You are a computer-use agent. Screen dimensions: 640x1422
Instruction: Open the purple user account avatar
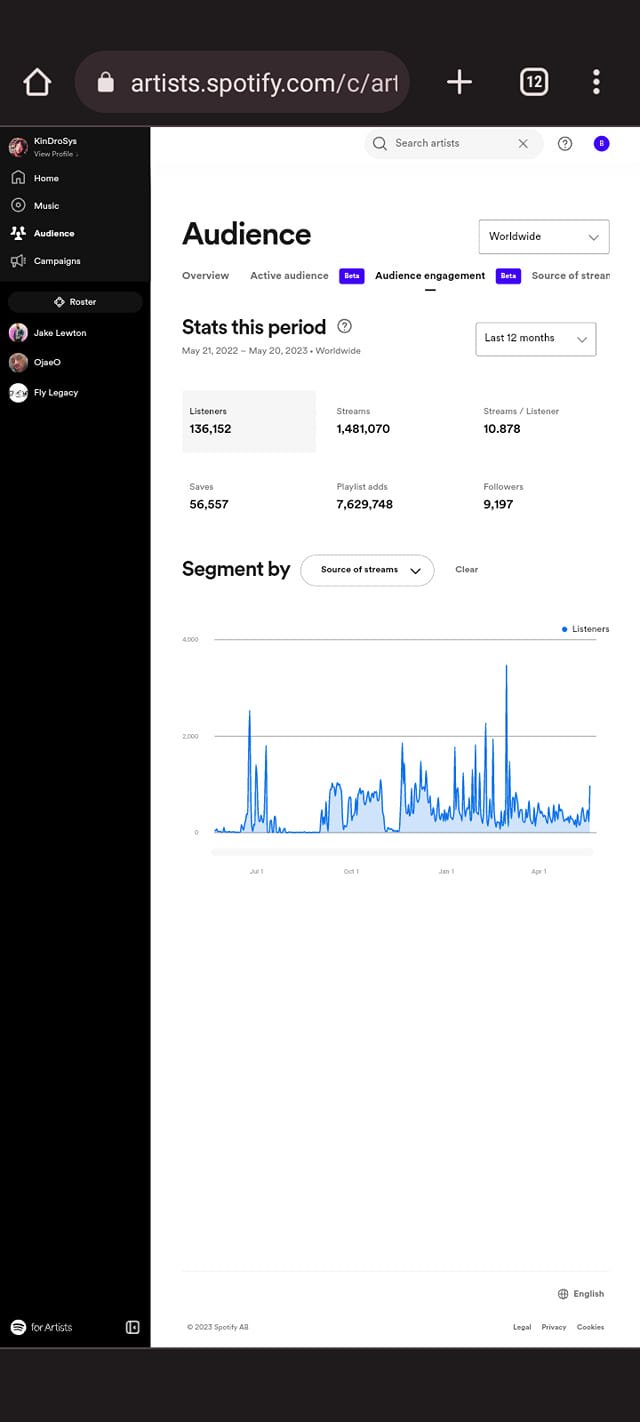point(601,144)
